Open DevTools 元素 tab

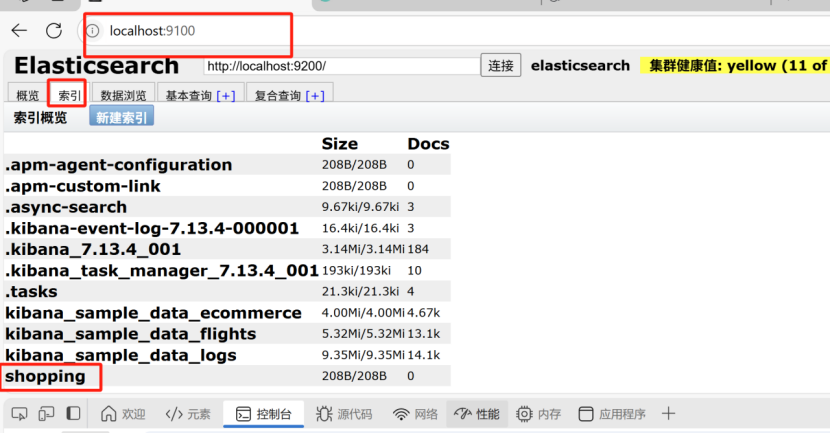(188, 414)
